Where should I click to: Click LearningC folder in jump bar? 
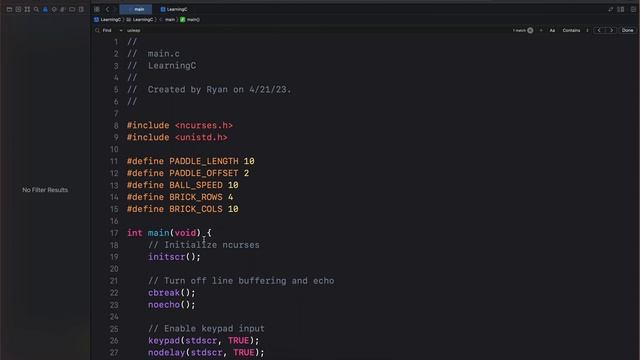[140, 20]
